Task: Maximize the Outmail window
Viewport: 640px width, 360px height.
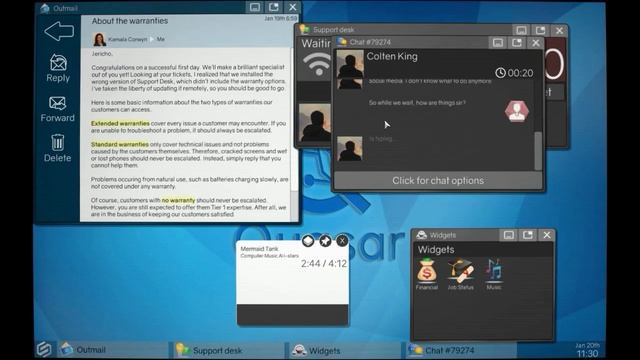Action: click(273, 7)
